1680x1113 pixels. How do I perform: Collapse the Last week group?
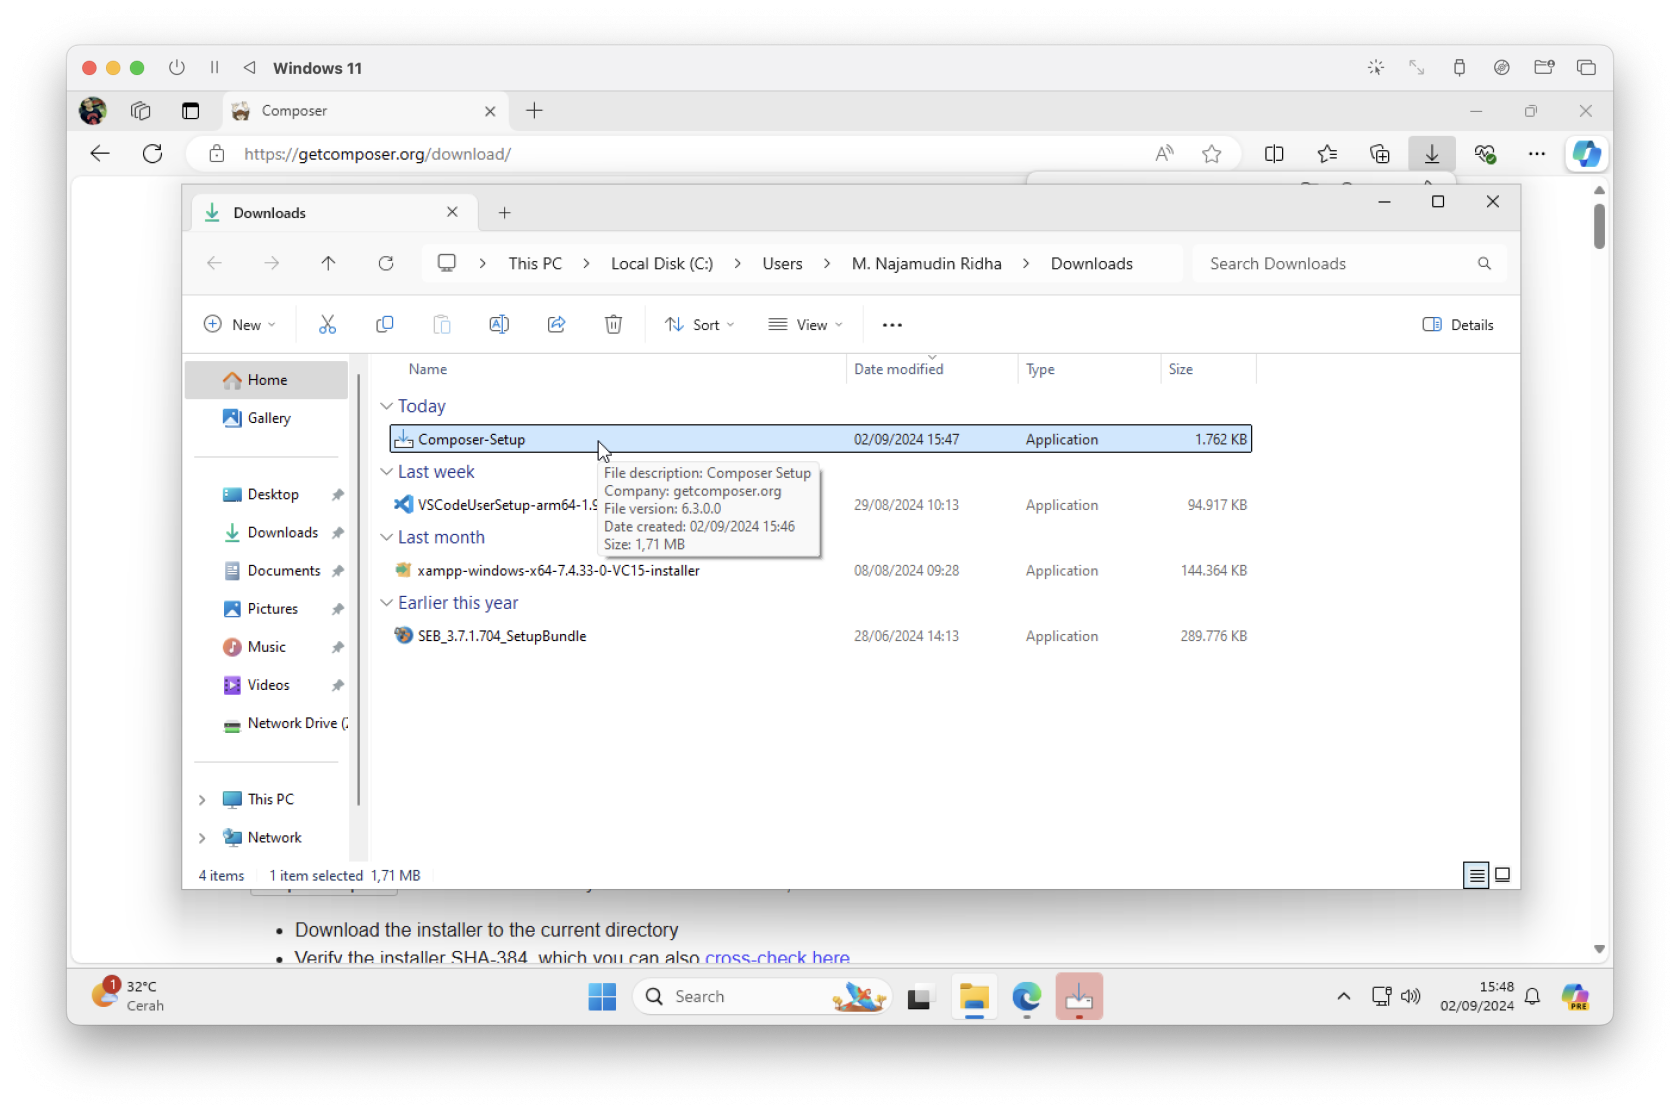[387, 472]
